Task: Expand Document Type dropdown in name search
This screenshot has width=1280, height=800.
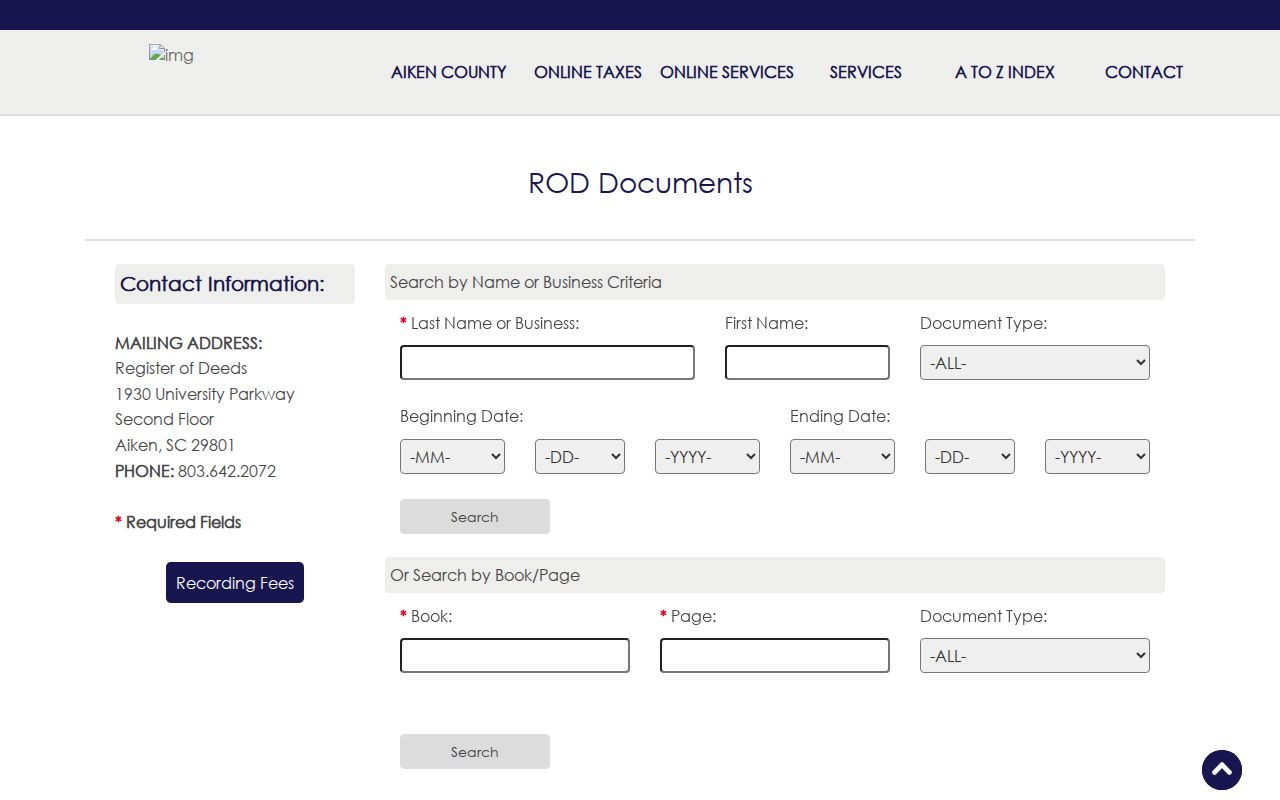Action: click(1035, 362)
